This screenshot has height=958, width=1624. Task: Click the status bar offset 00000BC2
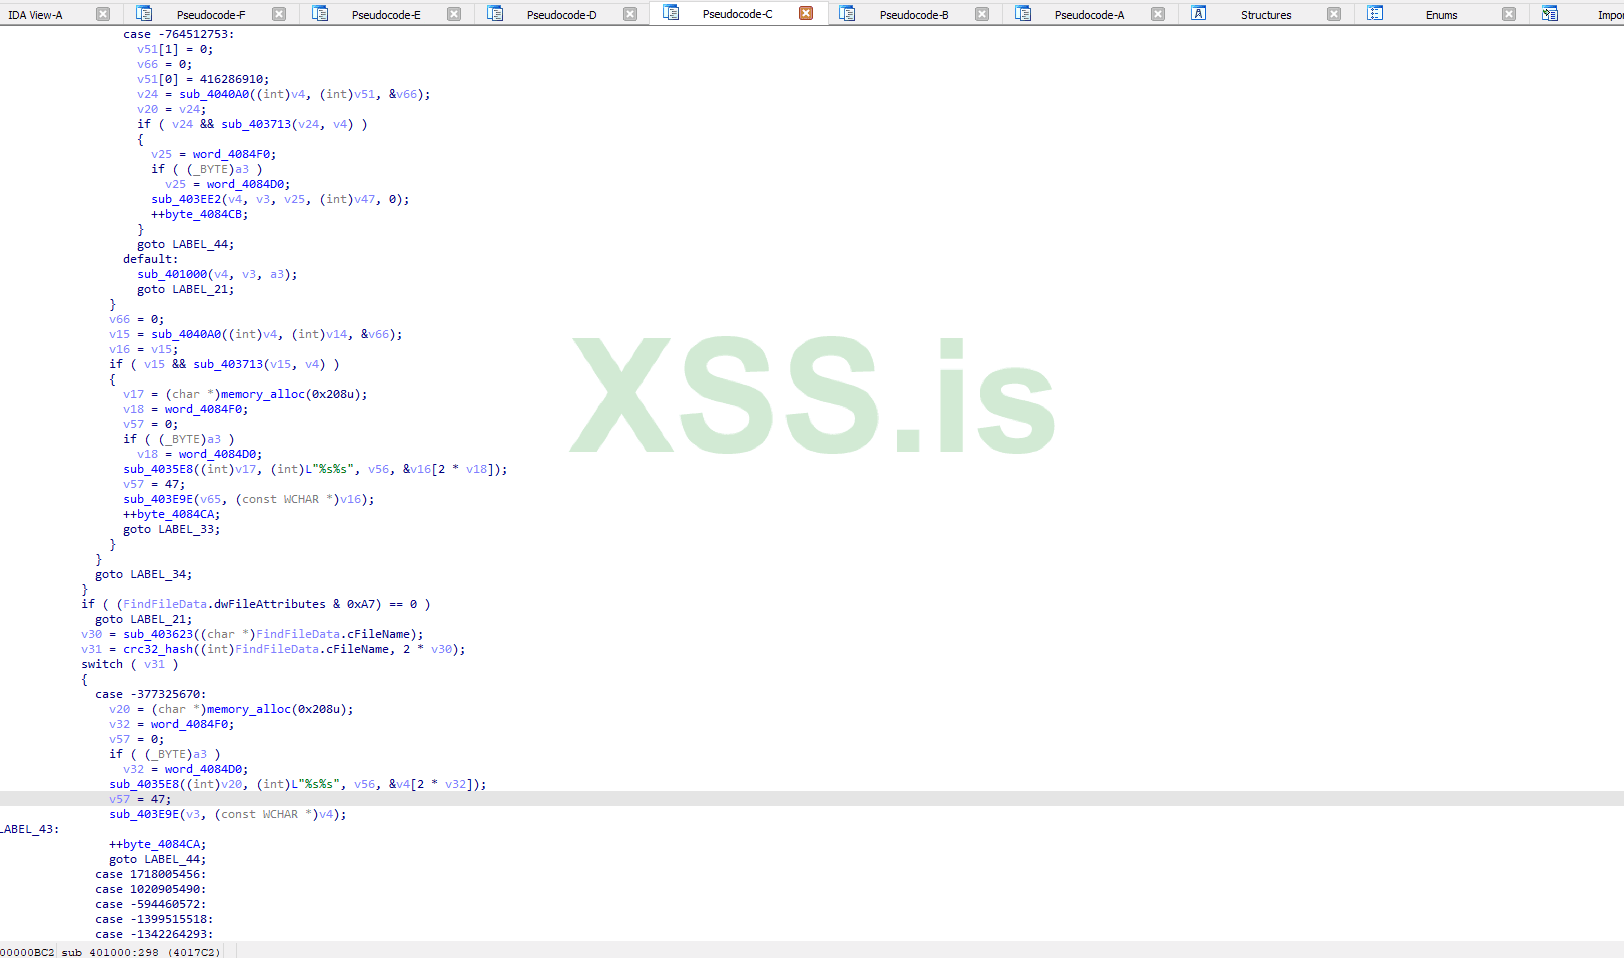(x=27, y=952)
